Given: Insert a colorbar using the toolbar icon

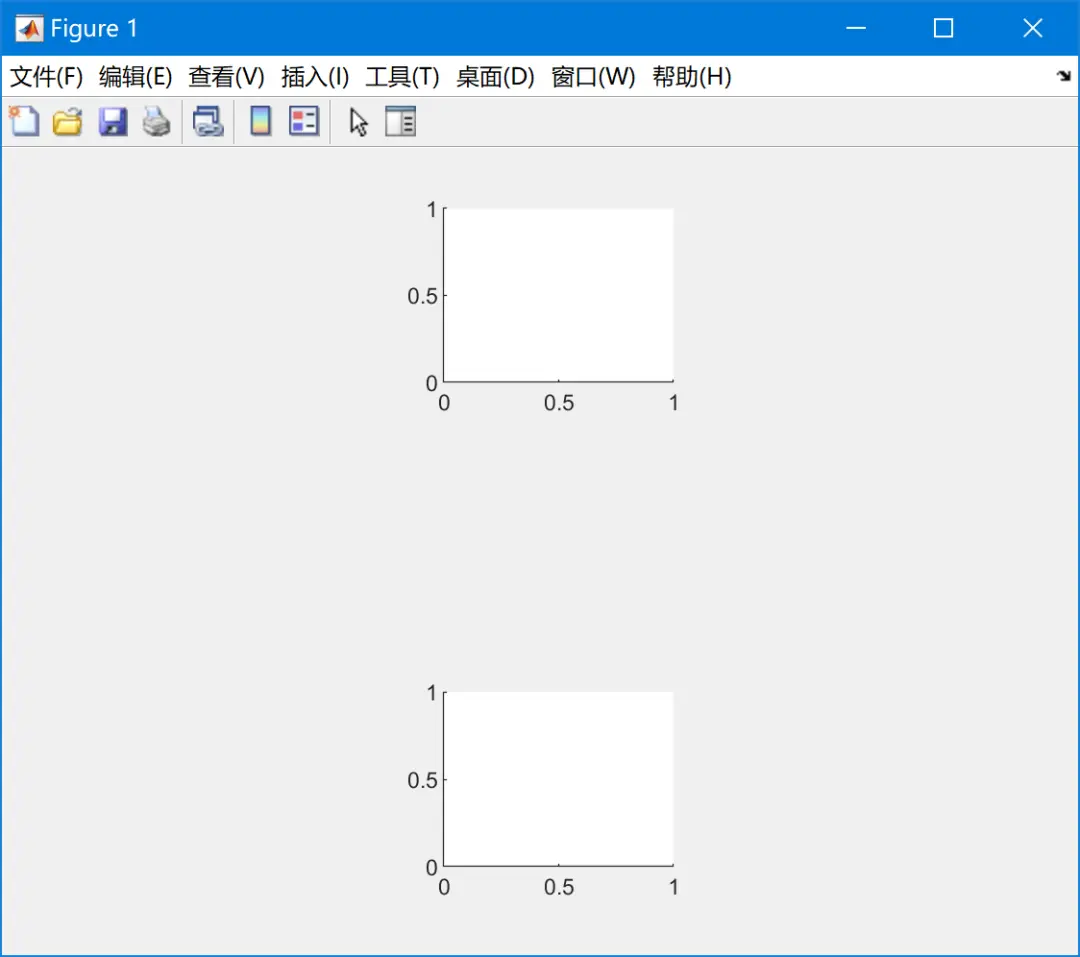Looking at the screenshot, I should 260,122.
